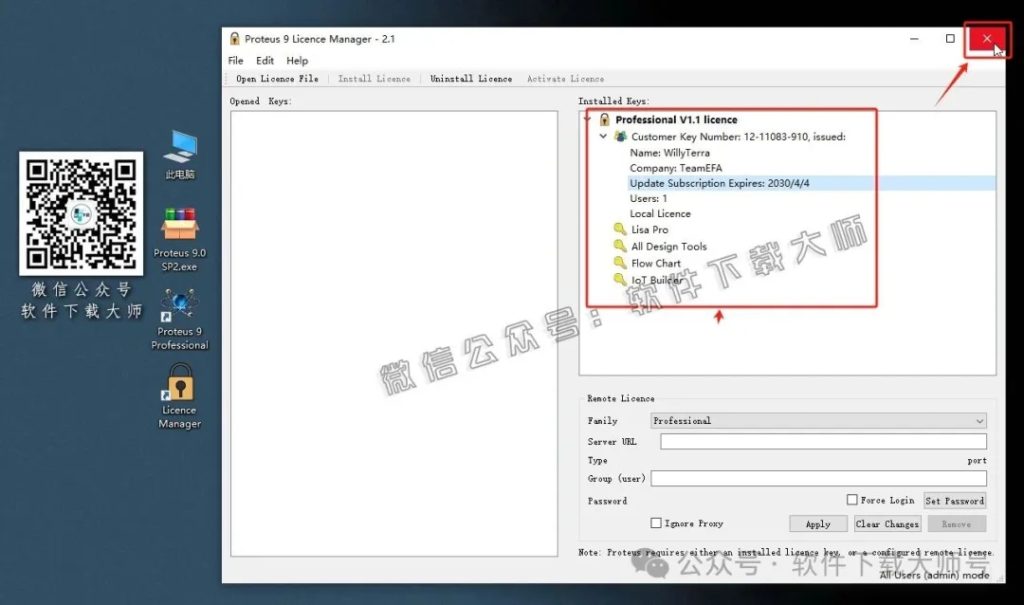This screenshot has height=605, width=1024.
Task: Enable the Force Login checkbox
Action: point(852,500)
